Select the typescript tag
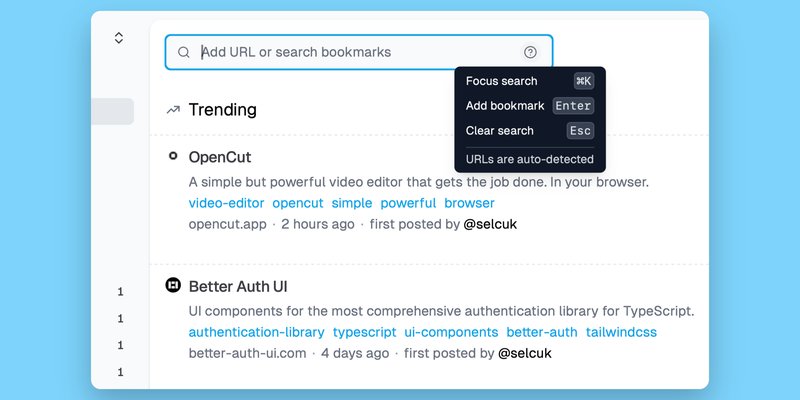The height and width of the screenshot is (400, 800). pyautogui.click(x=365, y=333)
